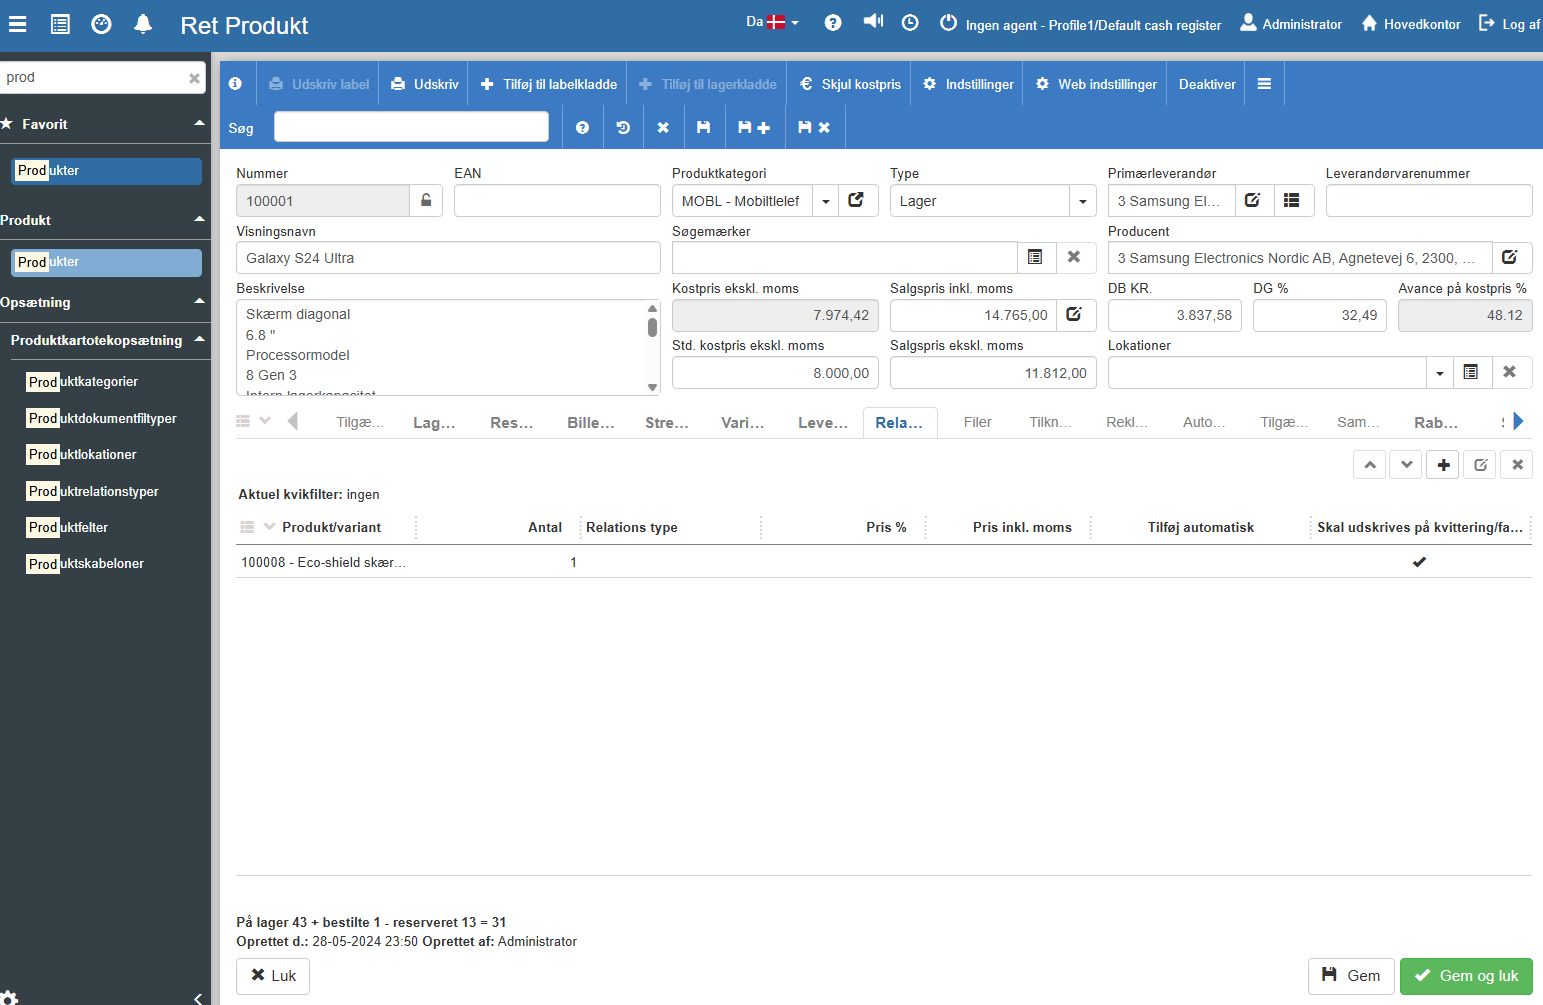Click the megaphone announcements icon
This screenshot has height=1005, width=1543.
click(873, 21)
